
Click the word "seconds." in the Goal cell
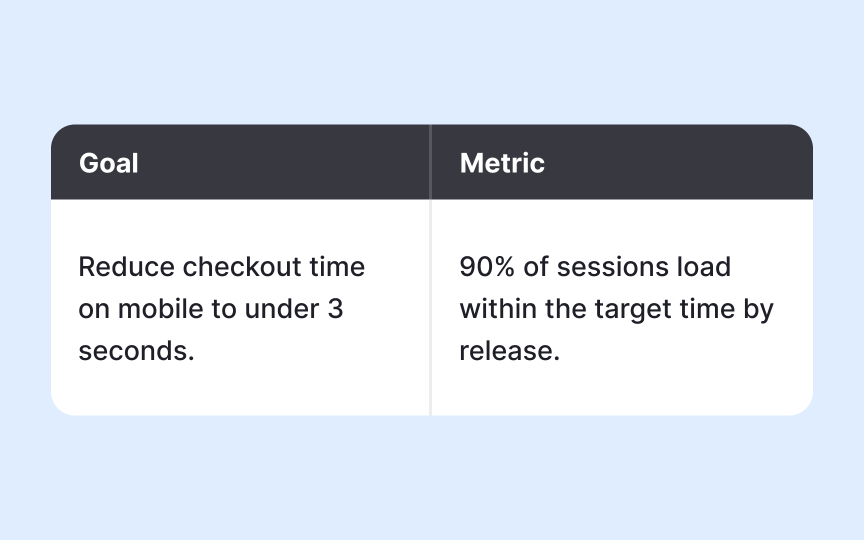[136, 352]
